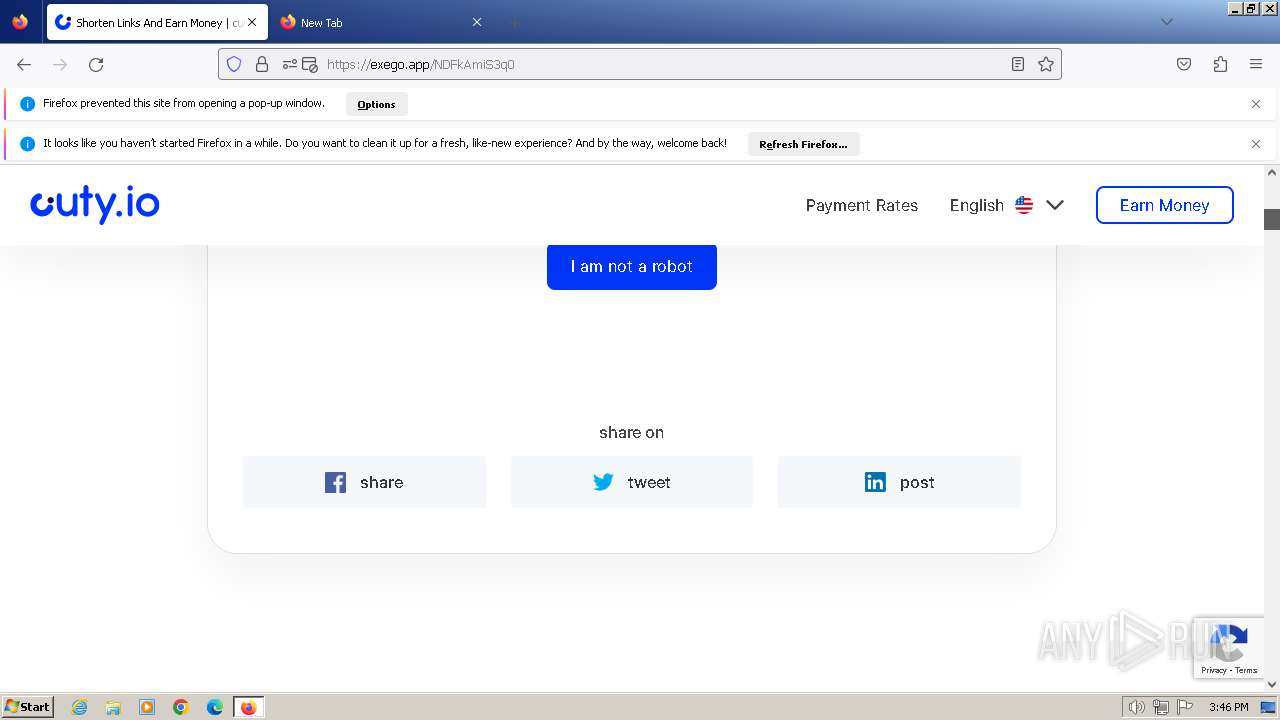
Task: List all tabs dropdown arrow
Action: coord(1166,22)
